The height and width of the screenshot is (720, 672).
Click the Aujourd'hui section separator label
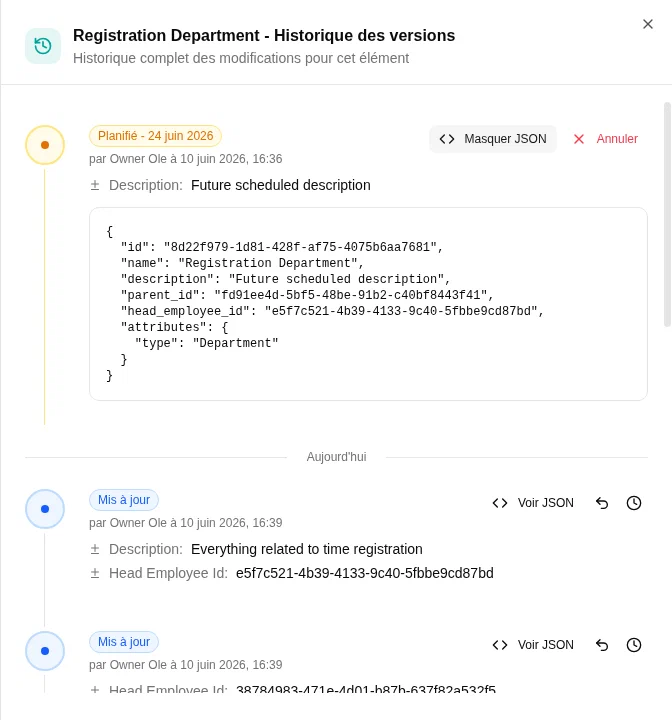coord(336,457)
